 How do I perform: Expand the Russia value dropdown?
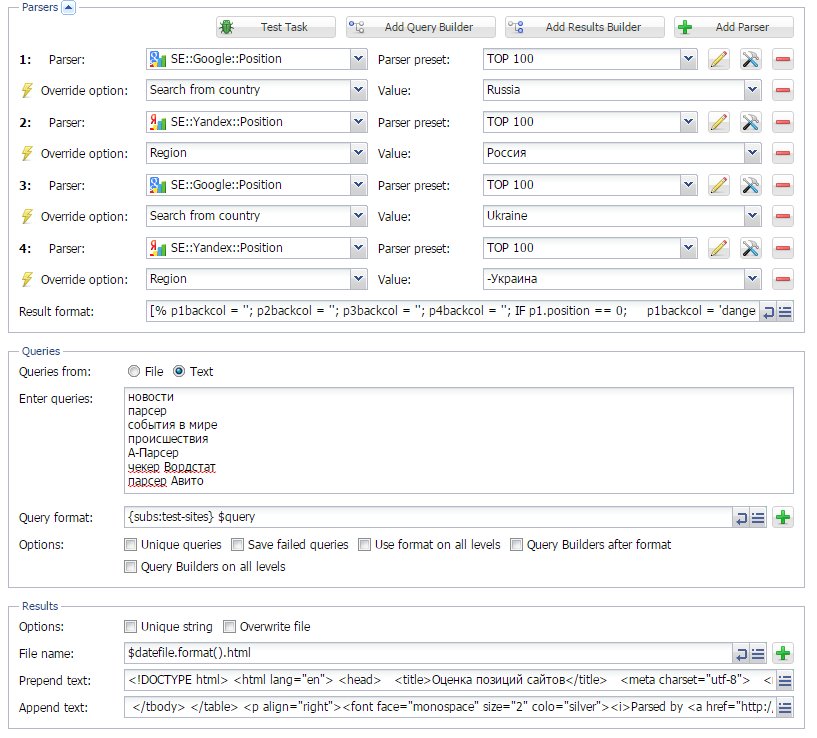[x=752, y=91]
